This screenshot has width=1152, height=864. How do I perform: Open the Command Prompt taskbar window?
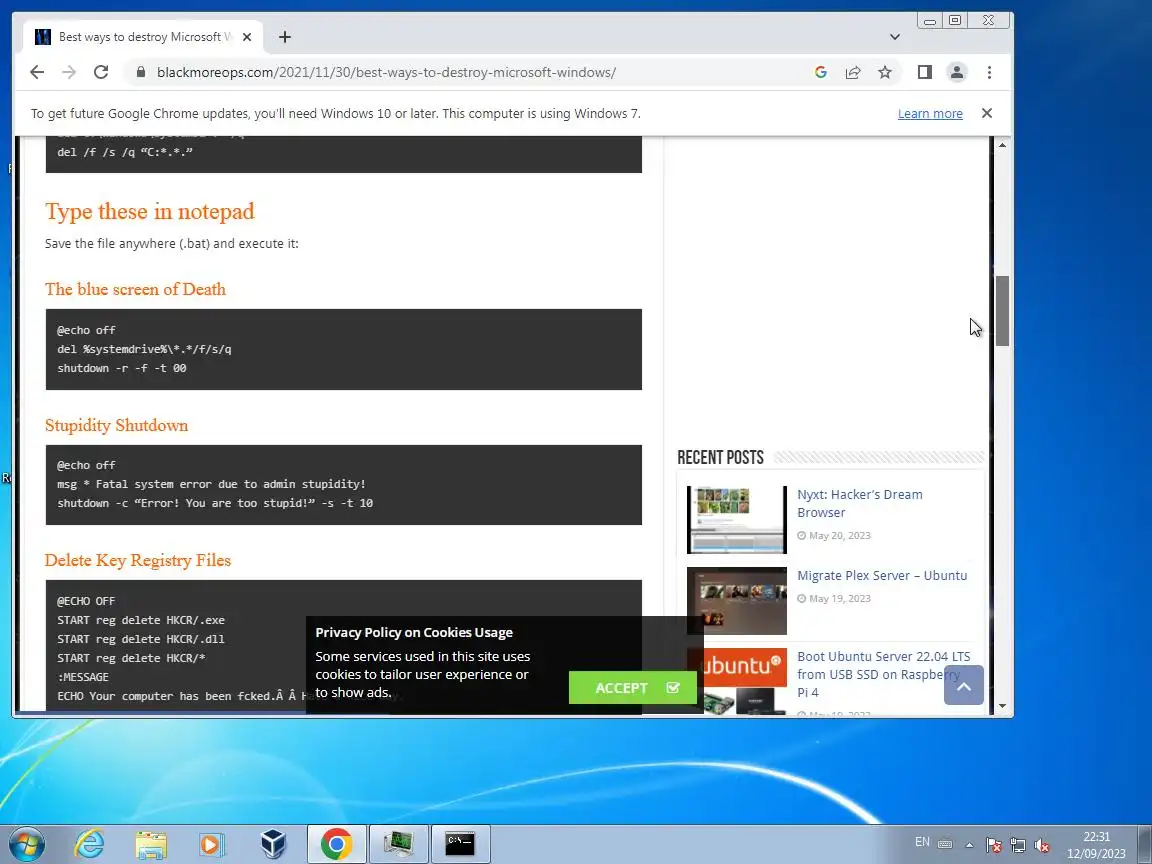click(460, 844)
